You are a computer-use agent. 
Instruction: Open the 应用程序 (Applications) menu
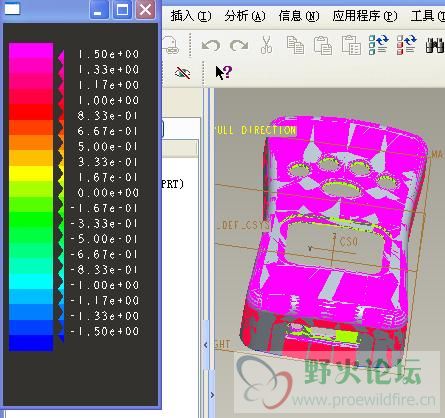click(x=365, y=16)
